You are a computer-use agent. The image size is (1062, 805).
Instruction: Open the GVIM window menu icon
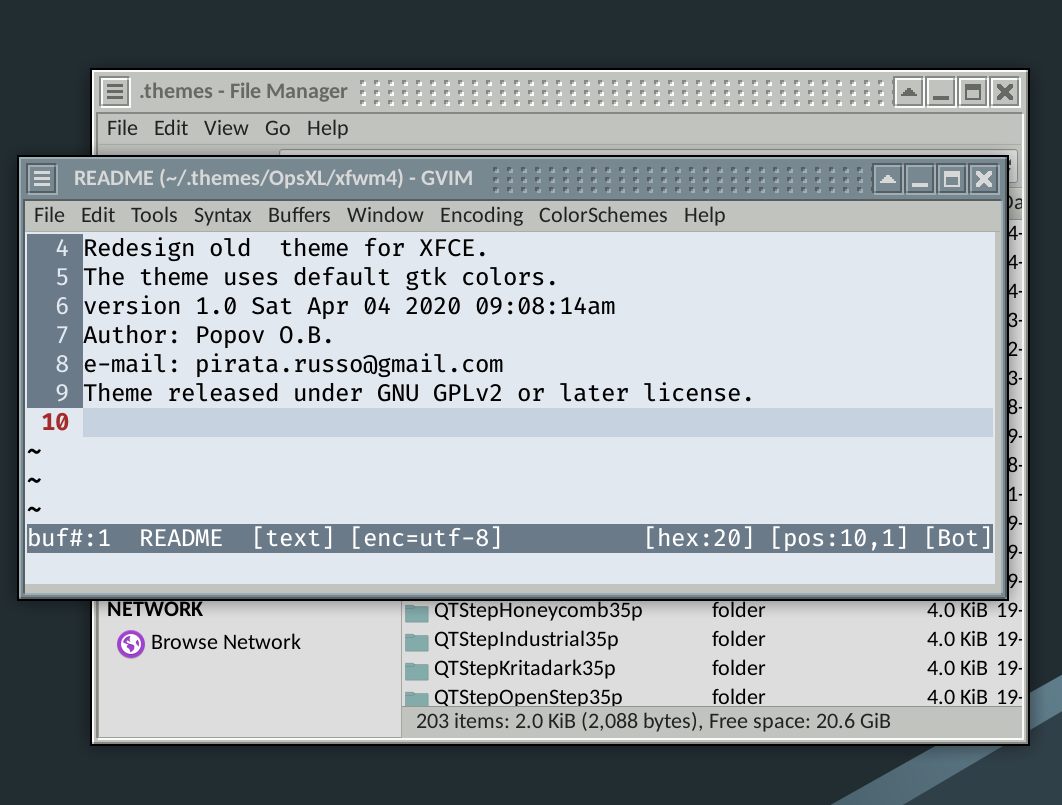[42, 179]
